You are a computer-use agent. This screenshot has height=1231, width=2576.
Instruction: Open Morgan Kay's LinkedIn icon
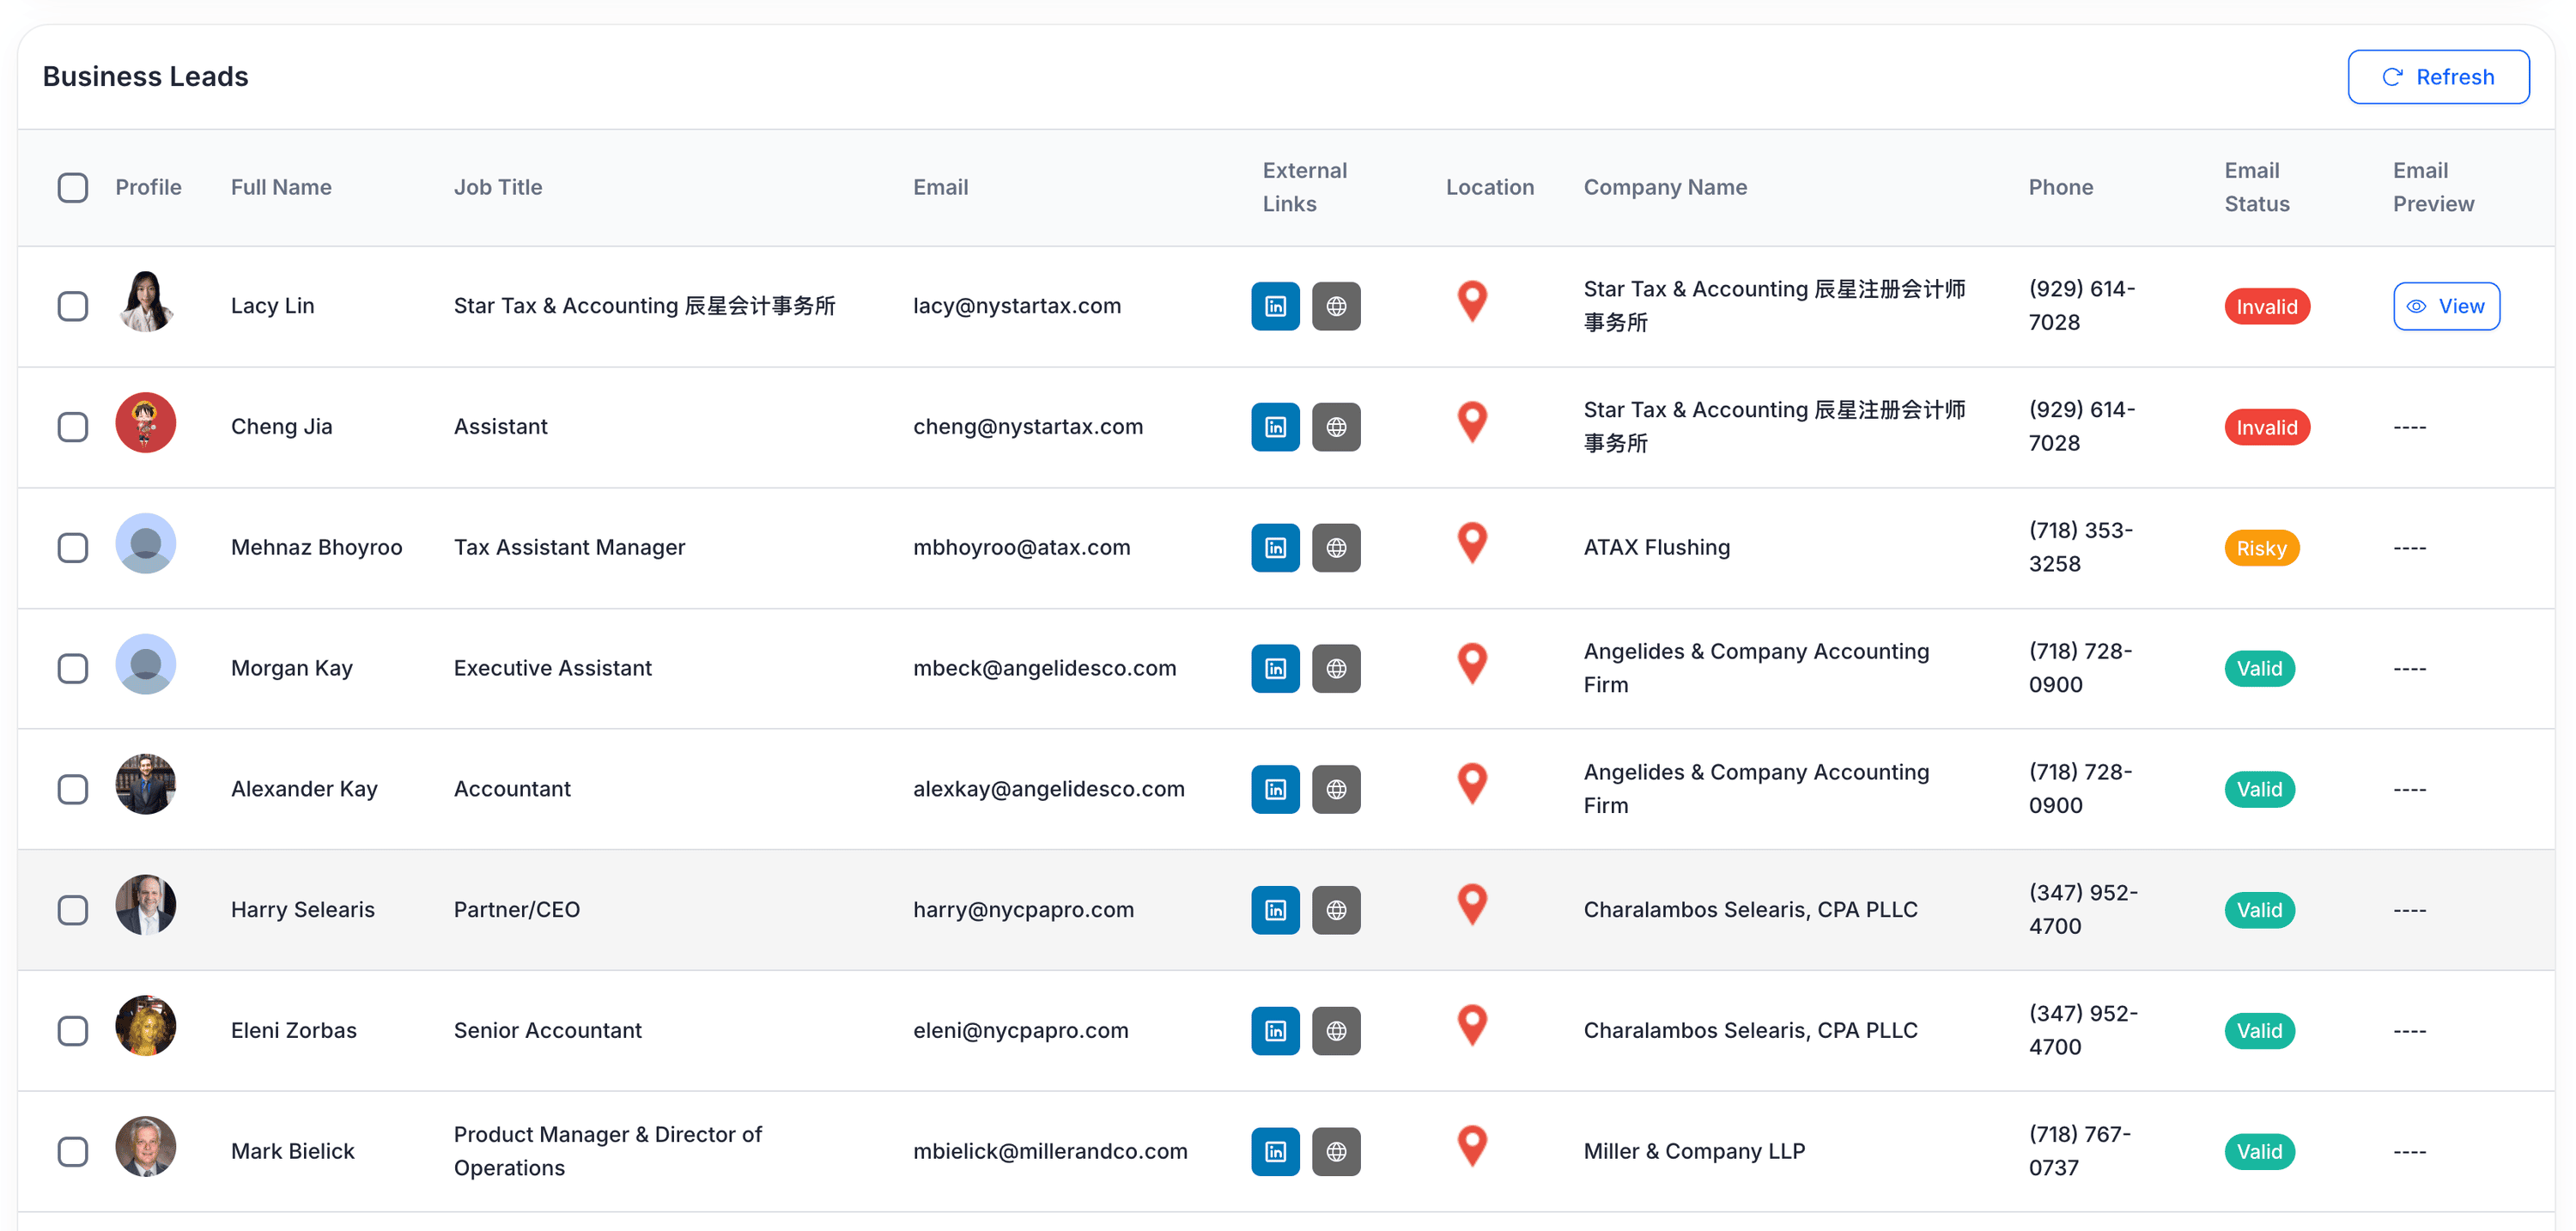point(1275,668)
